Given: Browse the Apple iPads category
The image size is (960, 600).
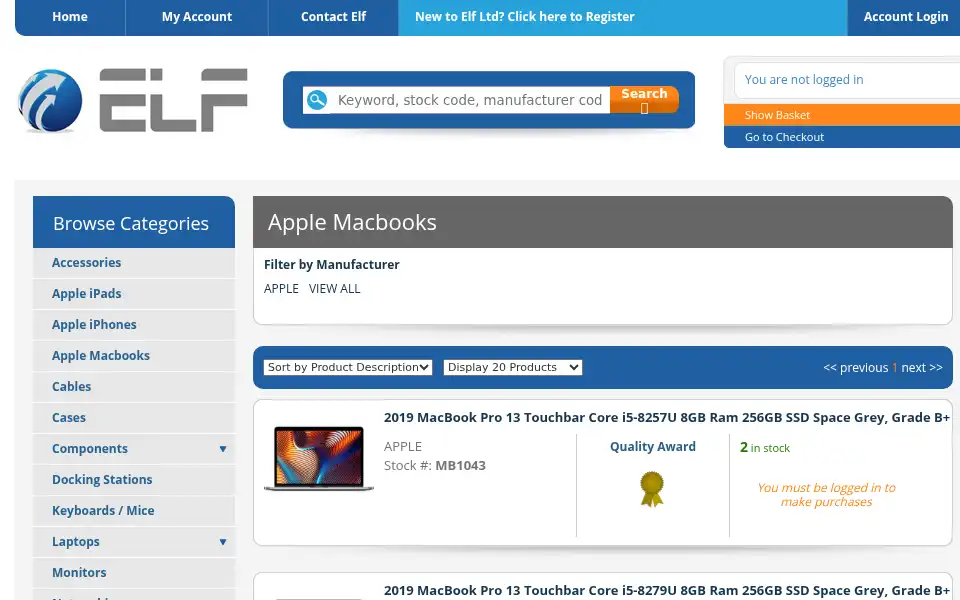Looking at the screenshot, I should 134,294.
